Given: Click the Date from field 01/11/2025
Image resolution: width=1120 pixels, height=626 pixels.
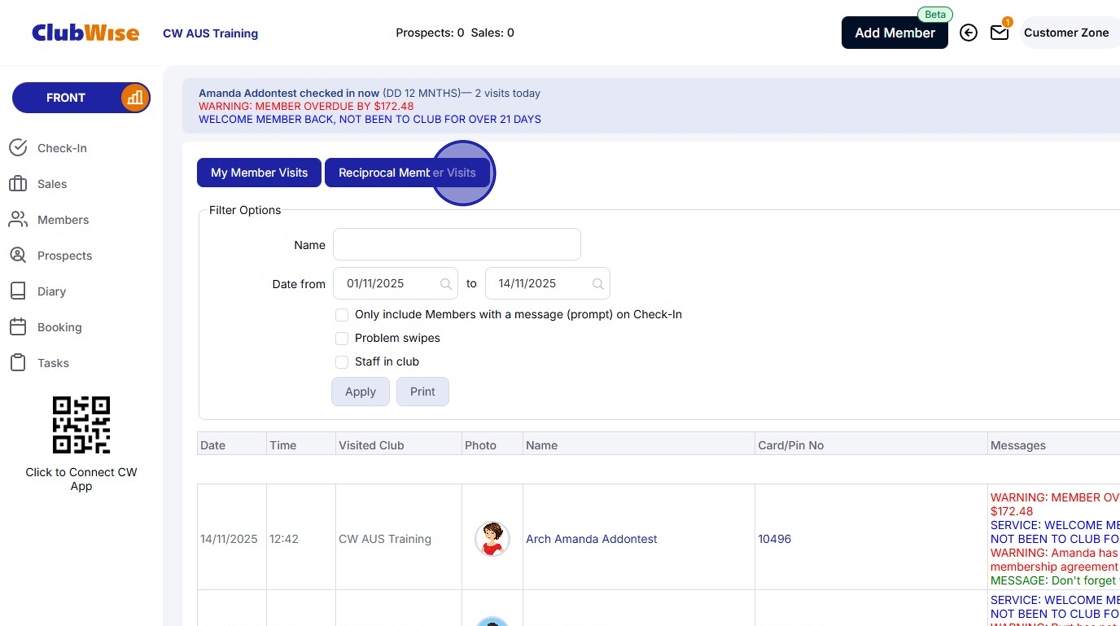Looking at the screenshot, I should coord(395,284).
